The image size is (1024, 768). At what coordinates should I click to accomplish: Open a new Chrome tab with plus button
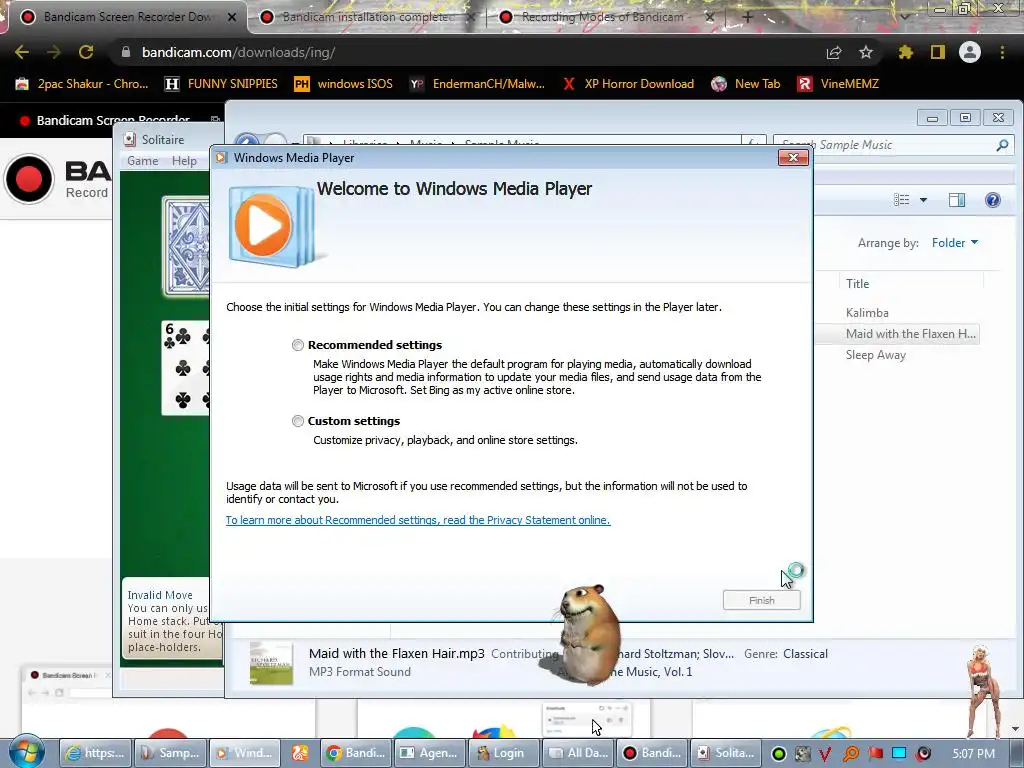pos(748,17)
